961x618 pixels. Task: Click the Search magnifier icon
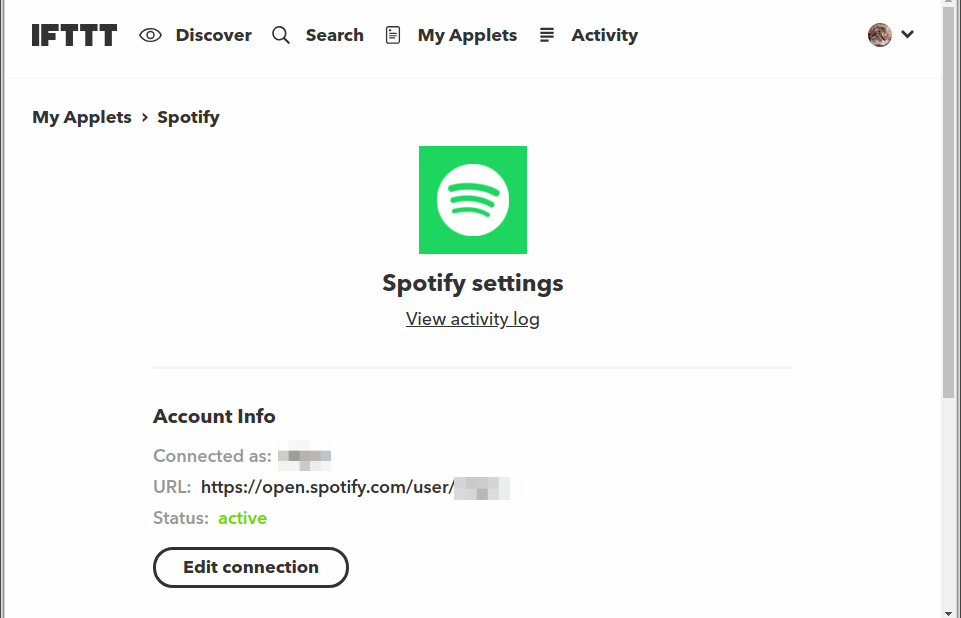[x=281, y=35]
